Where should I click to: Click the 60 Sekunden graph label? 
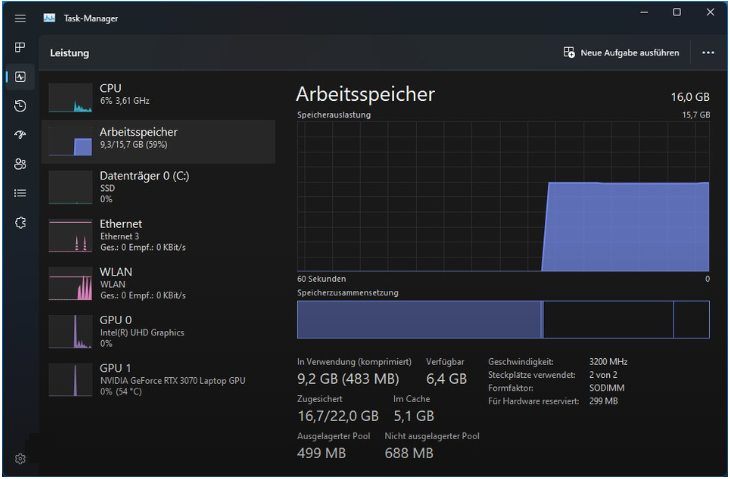coord(321,279)
